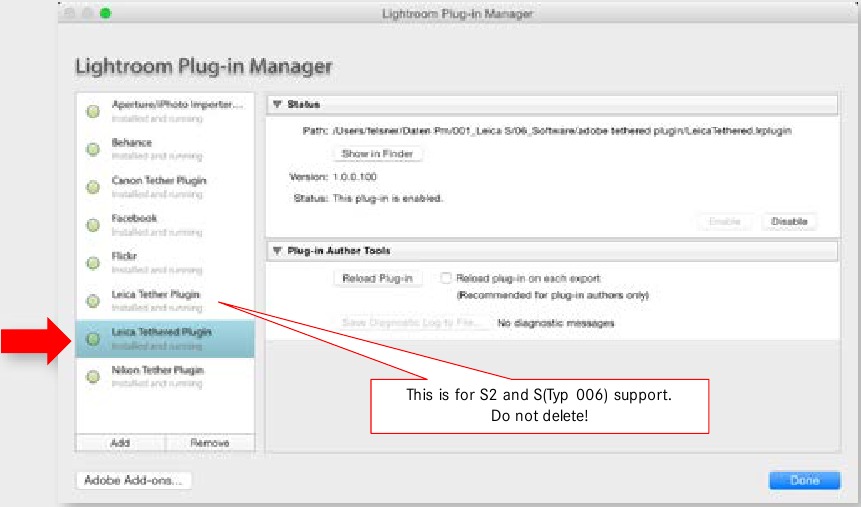Viewport: 861px width, 507px height.
Task: Select highlighted Leica Tethered Plugin row
Action: click(165, 339)
